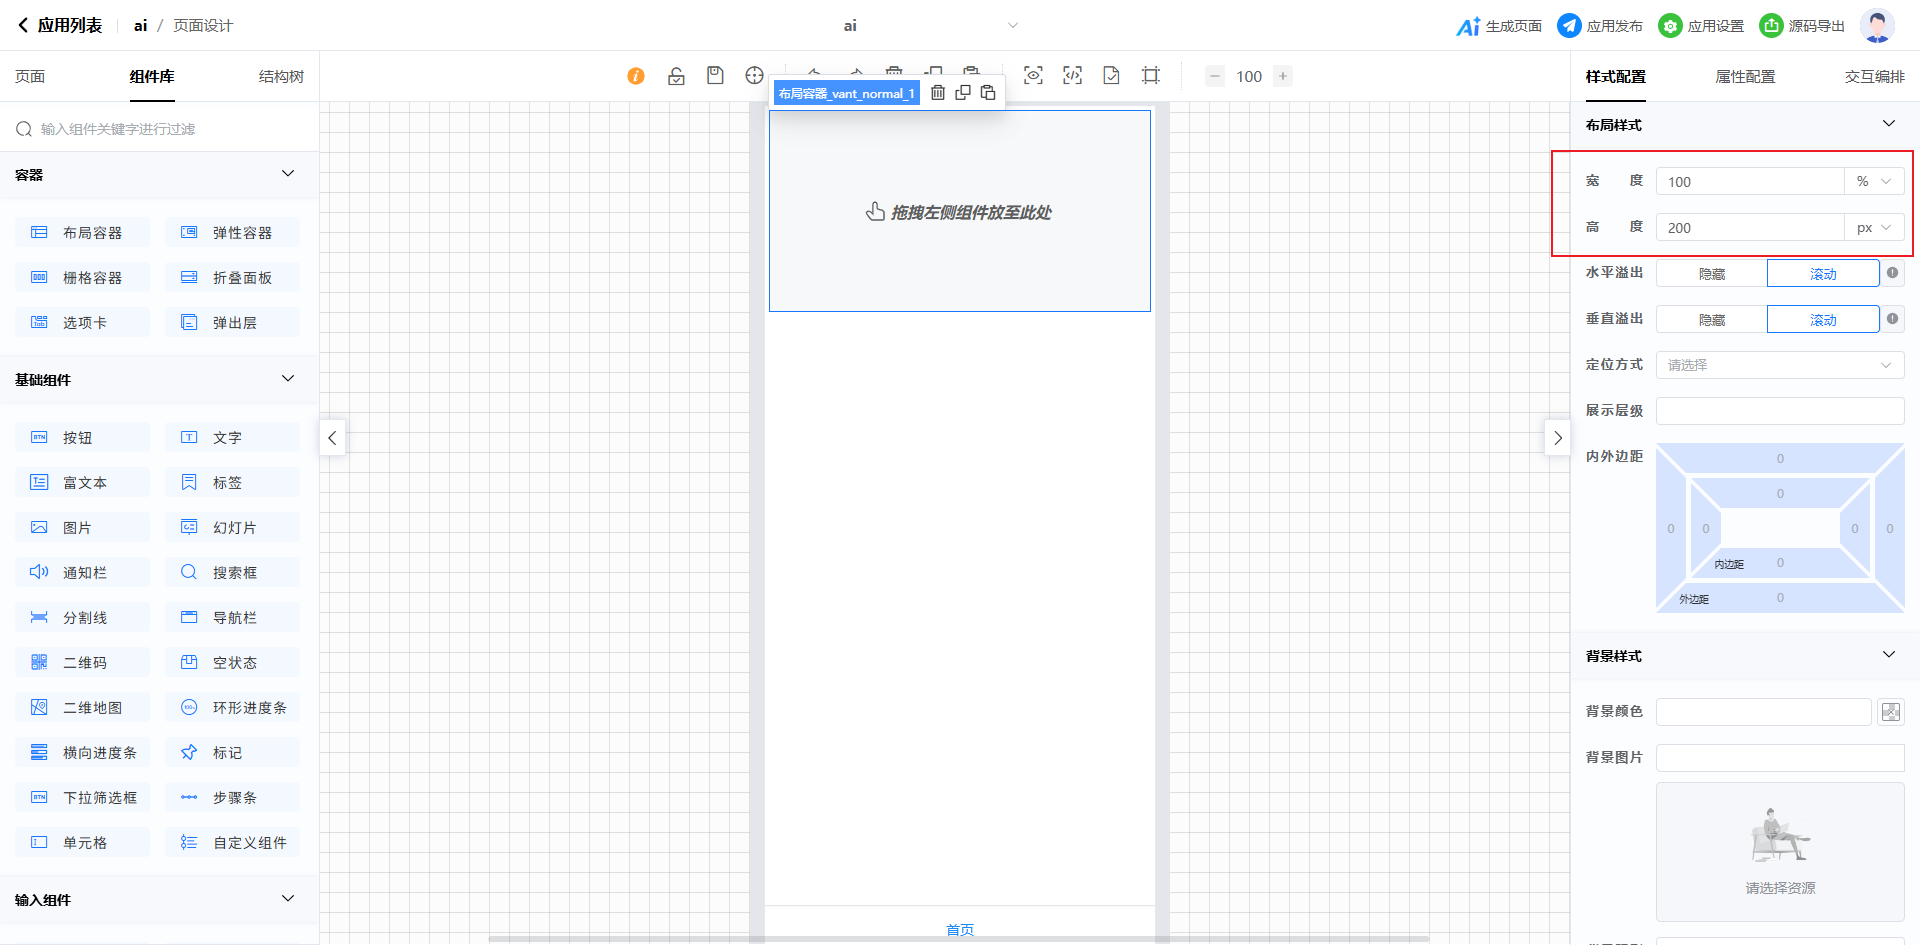
Task: Click the lock icon in toolbar
Action: click(x=676, y=76)
